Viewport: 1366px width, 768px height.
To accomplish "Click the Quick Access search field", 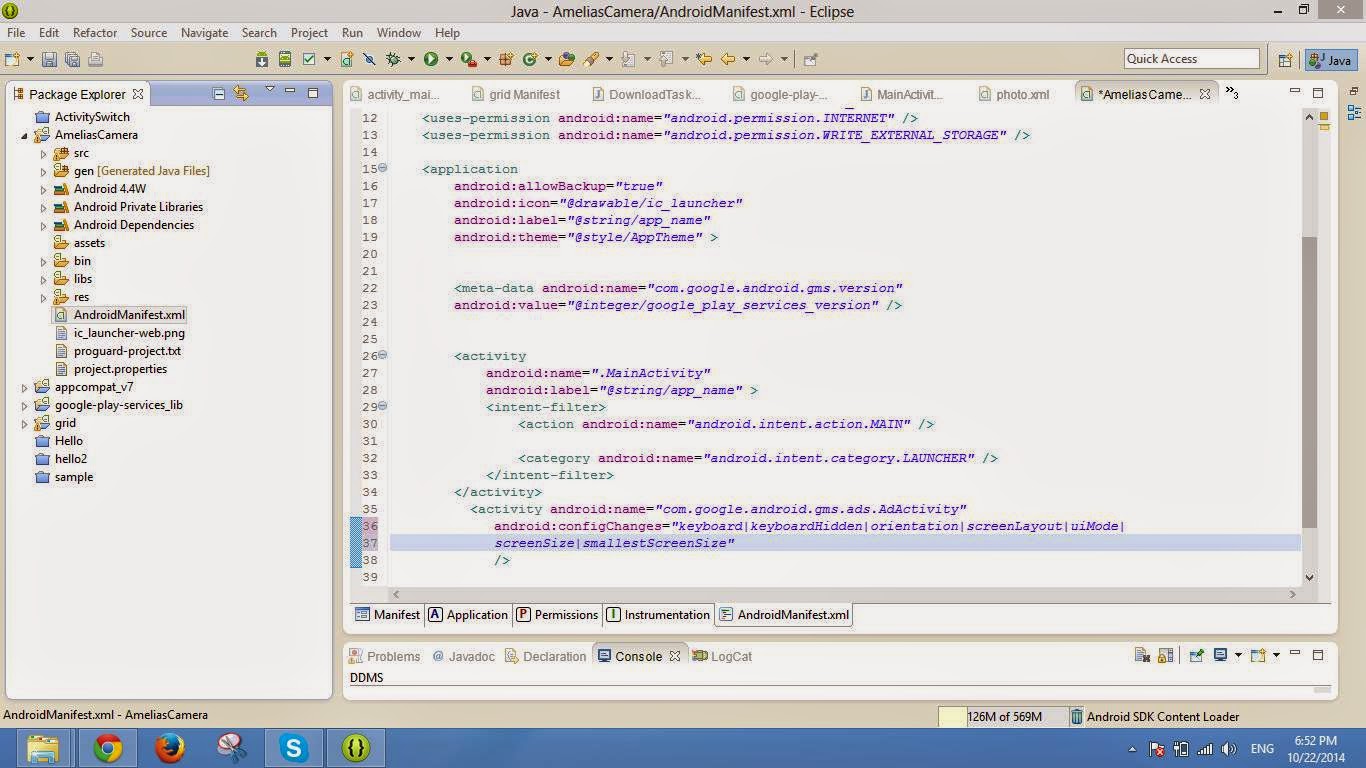I will point(1191,59).
